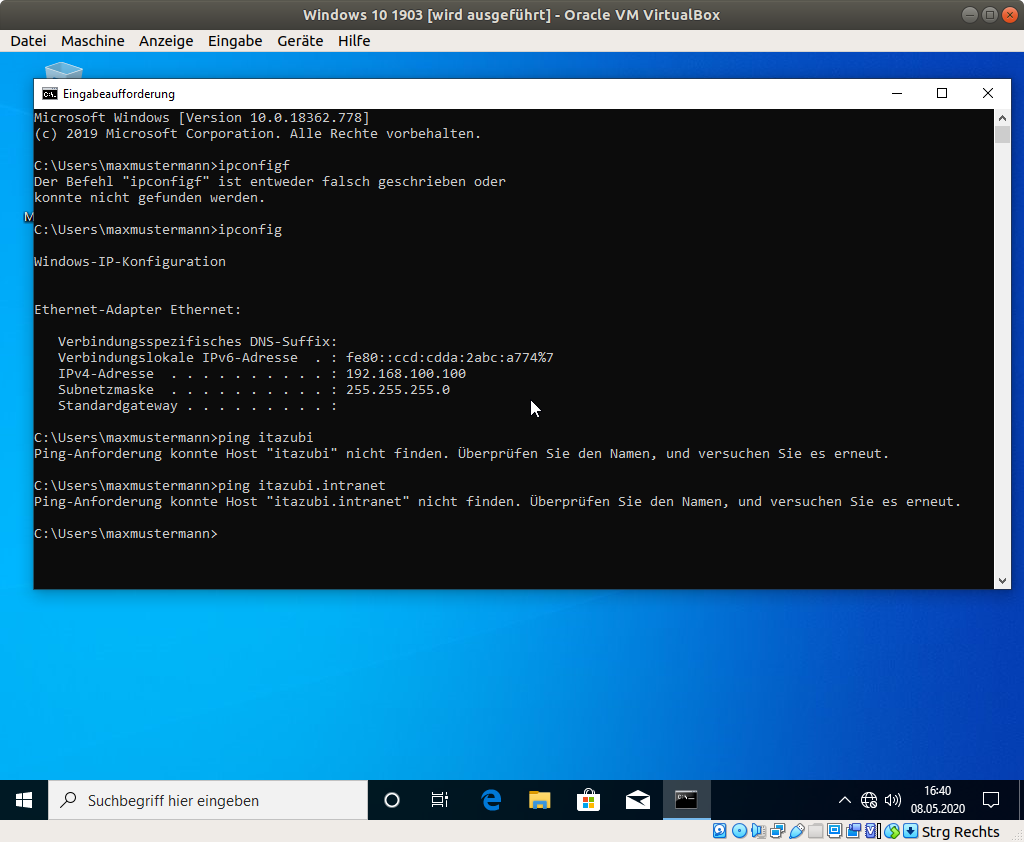Click the IPv6 address fe80::ccd:cdda:2abc:a774%7
The image size is (1024, 842).
pos(449,357)
